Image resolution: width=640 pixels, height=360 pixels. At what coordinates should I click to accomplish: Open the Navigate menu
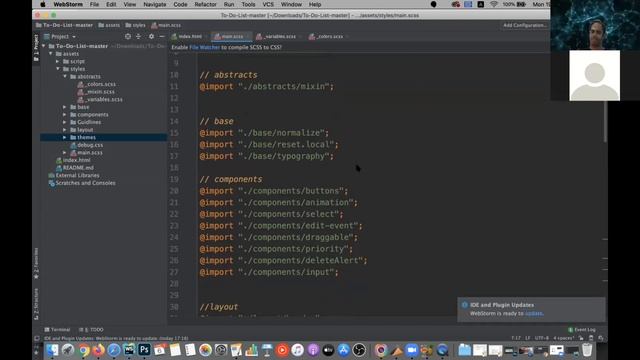pos(155,4)
